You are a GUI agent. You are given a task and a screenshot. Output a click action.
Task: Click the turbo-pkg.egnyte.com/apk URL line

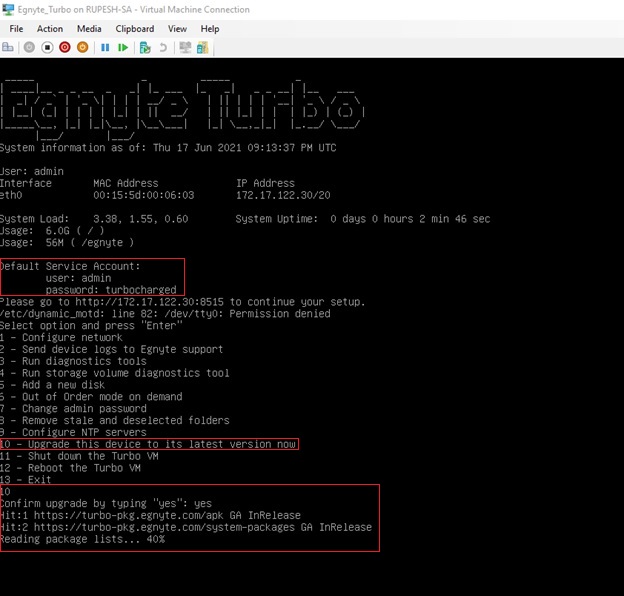coord(150,515)
